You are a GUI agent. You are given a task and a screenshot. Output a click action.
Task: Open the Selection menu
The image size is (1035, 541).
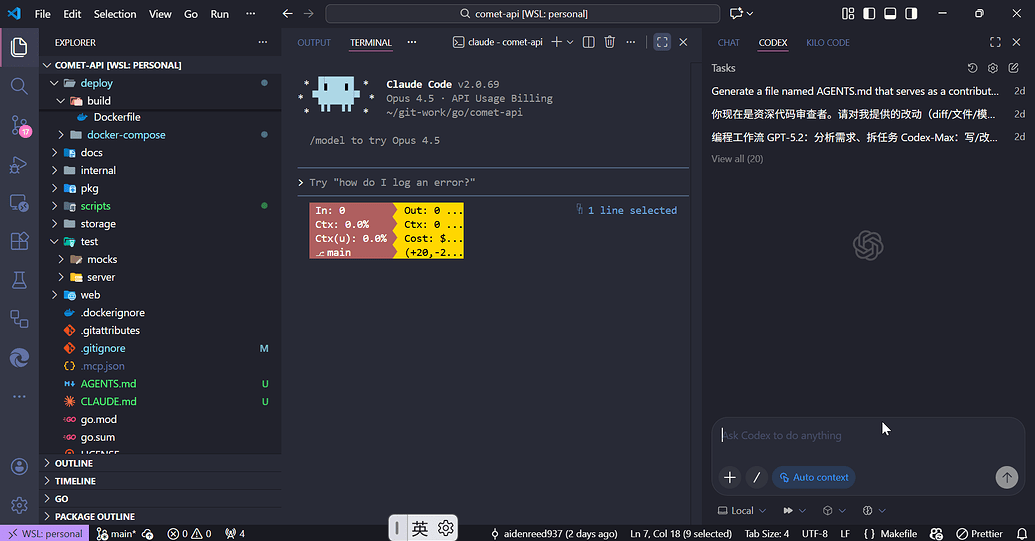click(115, 14)
